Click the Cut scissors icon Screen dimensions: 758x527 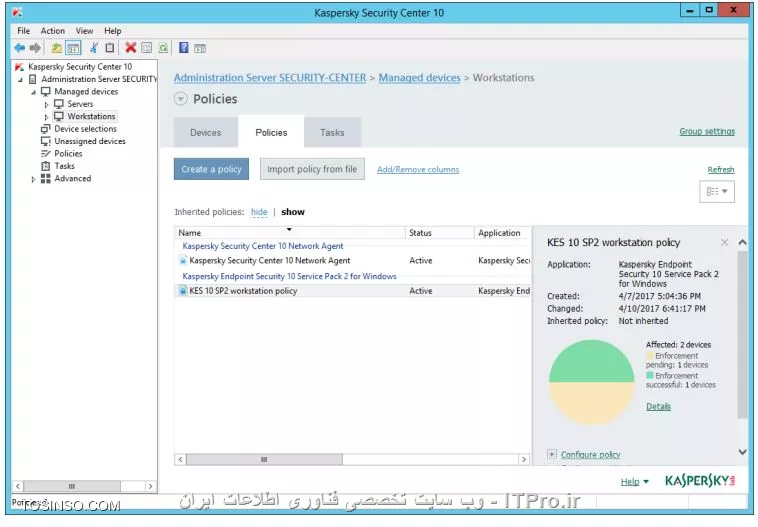pos(94,47)
